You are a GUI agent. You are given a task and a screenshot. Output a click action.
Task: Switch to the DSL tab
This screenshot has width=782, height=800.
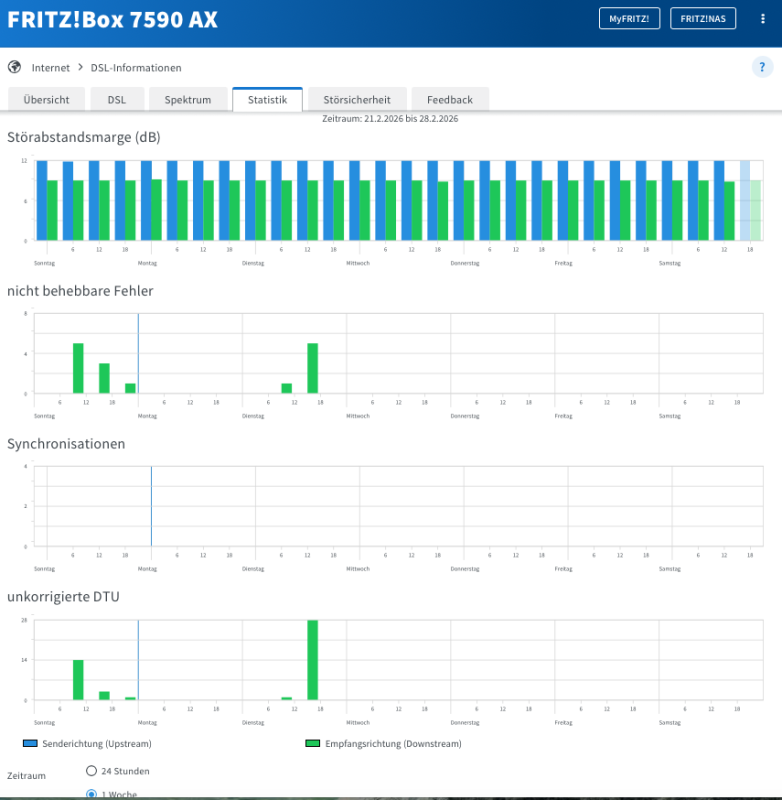[x=117, y=100]
